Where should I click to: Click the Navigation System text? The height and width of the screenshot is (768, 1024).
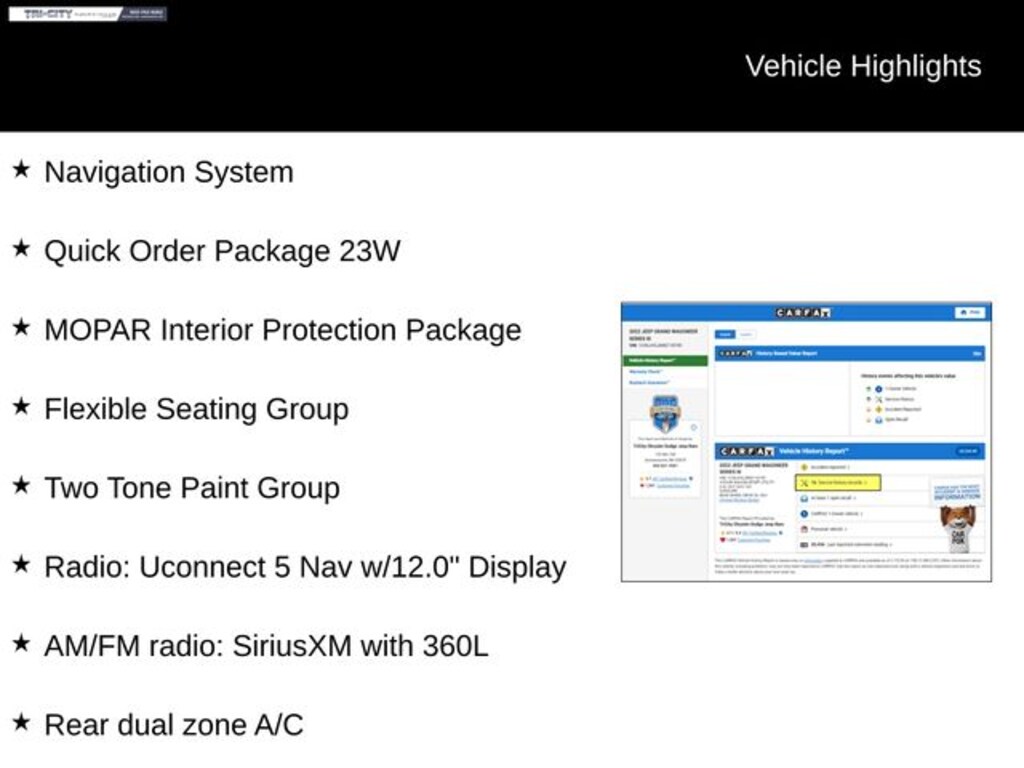click(x=168, y=172)
